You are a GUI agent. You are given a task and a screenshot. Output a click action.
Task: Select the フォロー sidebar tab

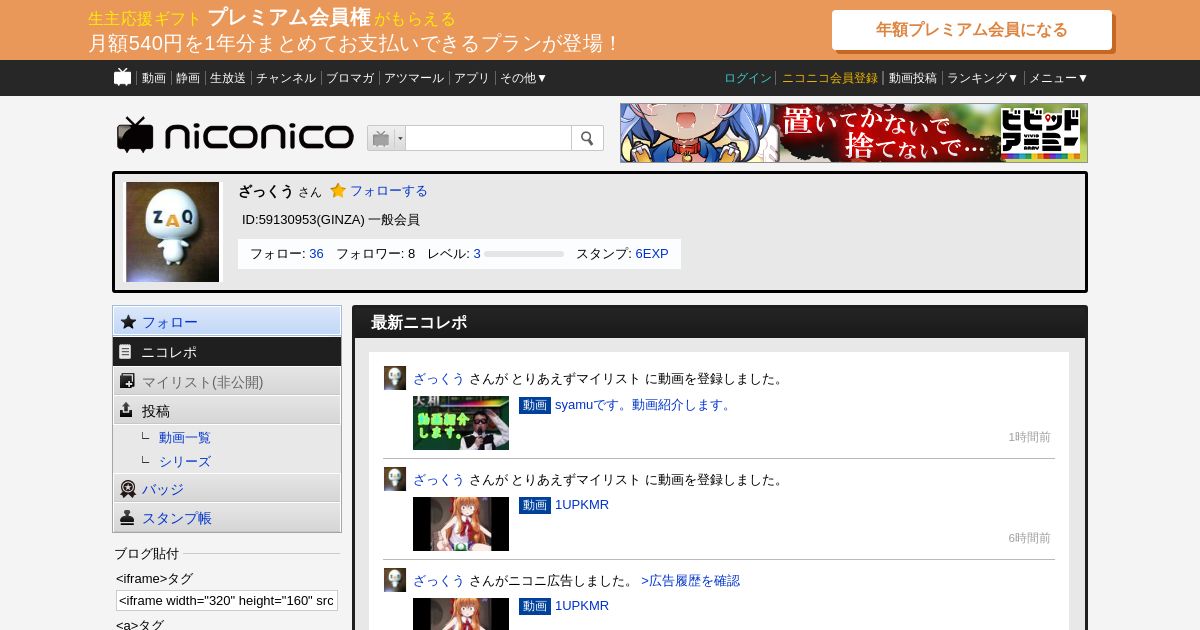pyautogui.click(x=227, y=322)
